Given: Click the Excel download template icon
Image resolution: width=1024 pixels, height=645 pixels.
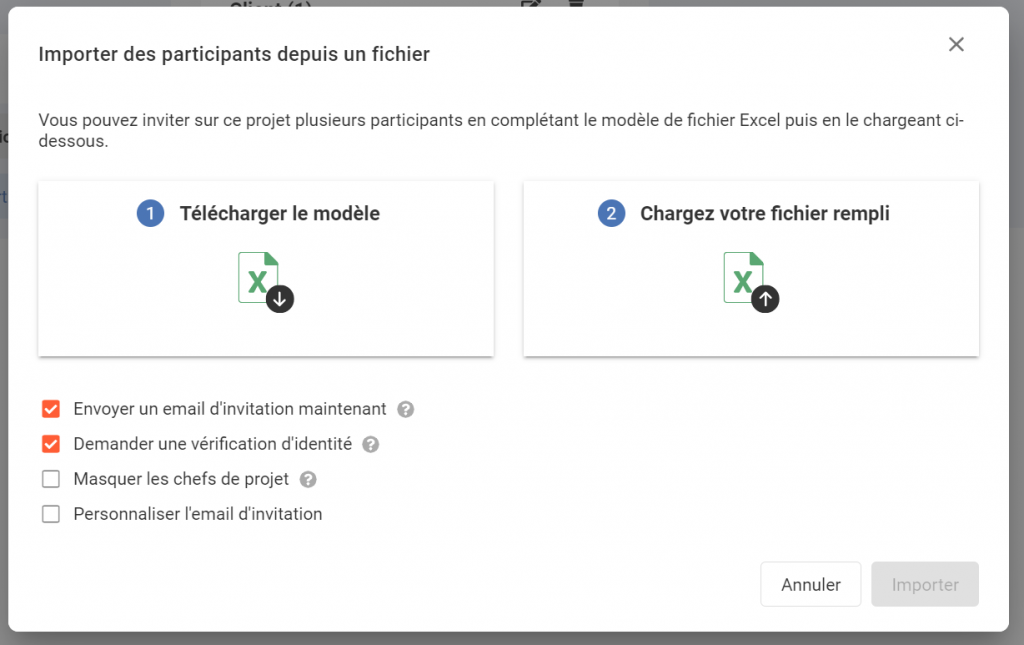Looking at the screenshot, I should pyautogui.click(x=265, y=281).
